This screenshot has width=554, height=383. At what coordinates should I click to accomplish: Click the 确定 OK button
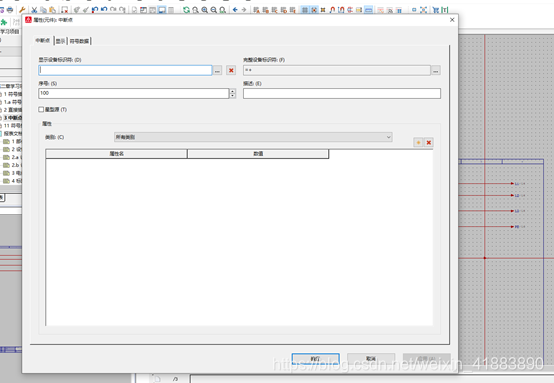[316, 359]
